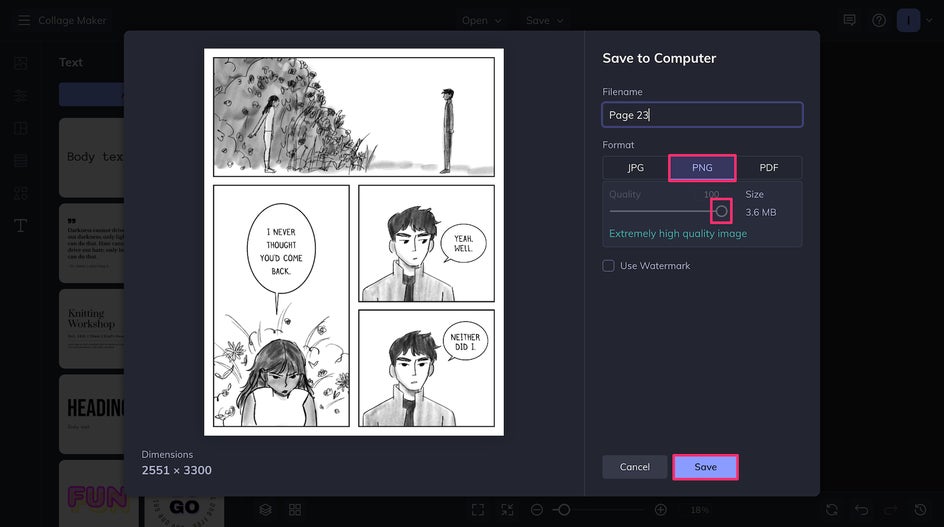Expand the Save dropdown in top bar
The image size is (944, 527).
point(544,20)
